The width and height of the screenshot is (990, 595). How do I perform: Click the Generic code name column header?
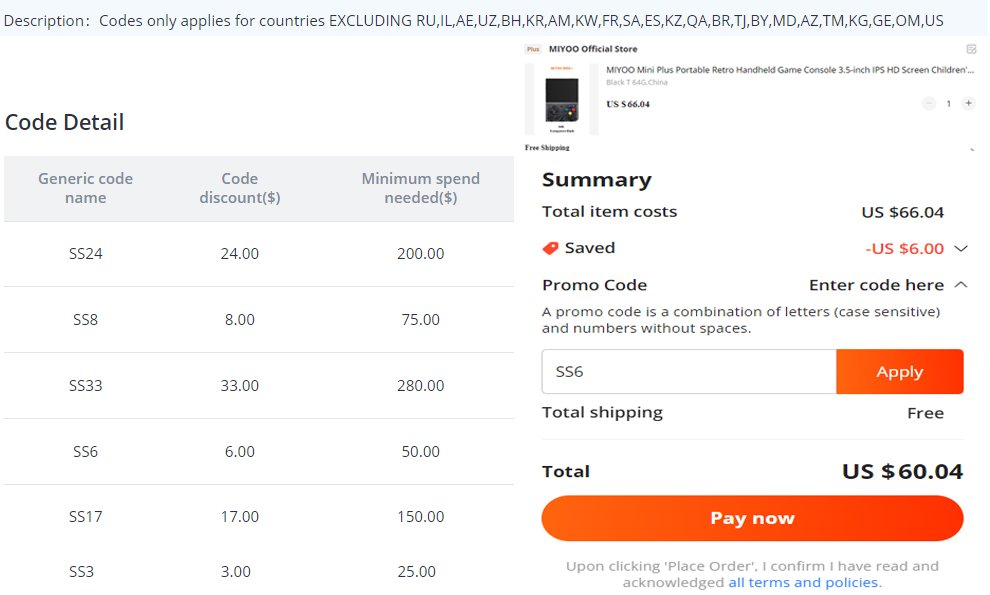tap(85, 188)
